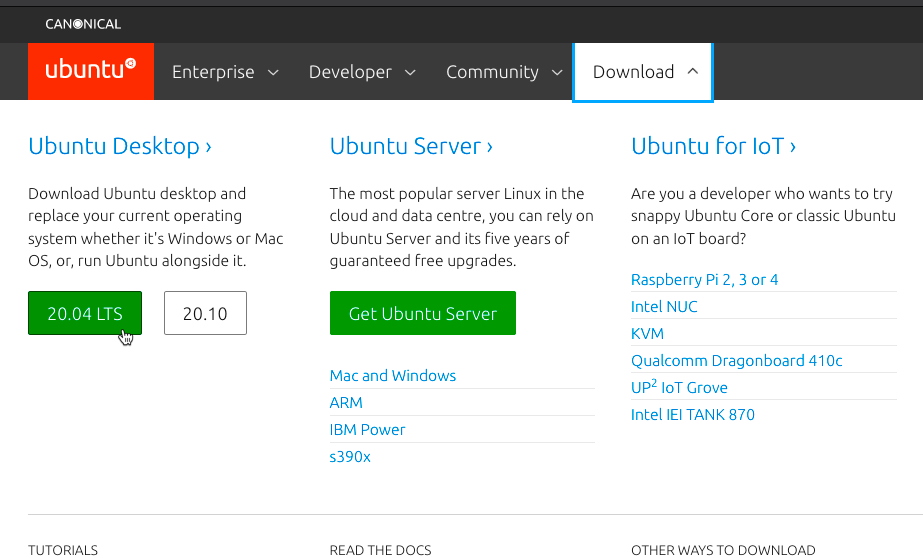
Task: Click the Ubuntu Desktop description paragraph
Action: tap(156, 227)
